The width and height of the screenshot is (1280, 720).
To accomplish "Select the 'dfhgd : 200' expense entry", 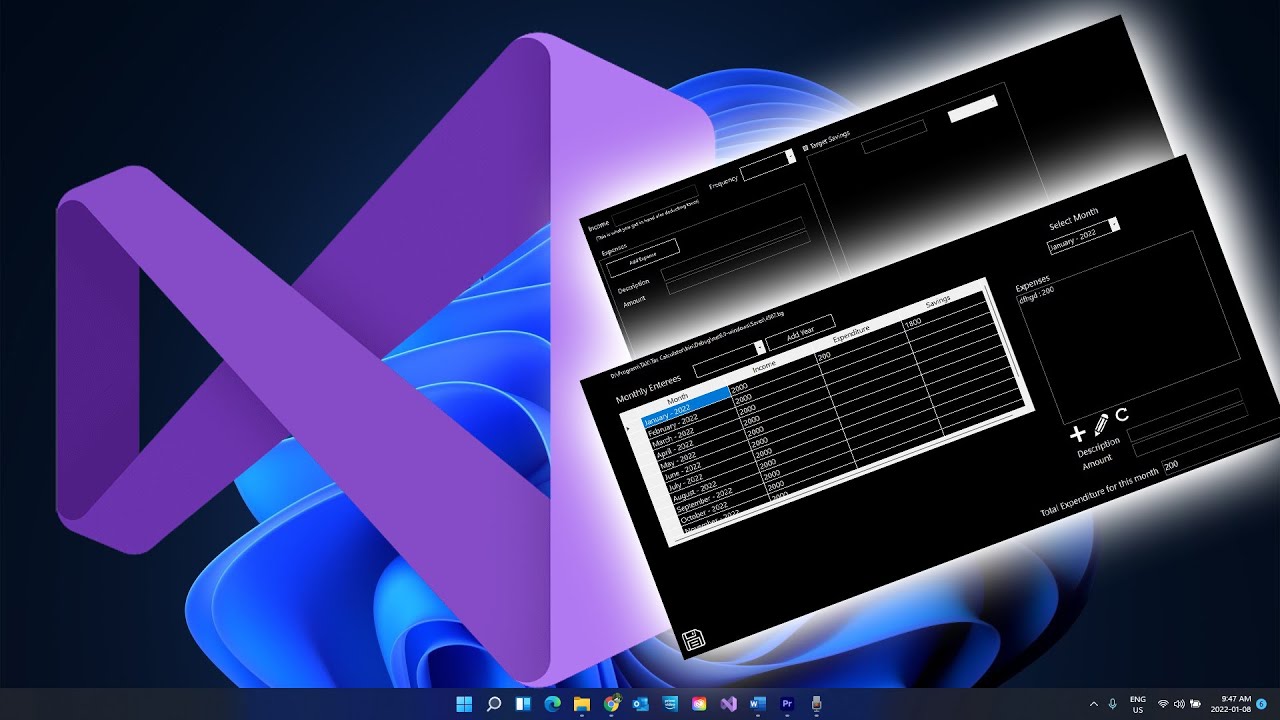I will pyautogui.click(x=1036, y=296).
